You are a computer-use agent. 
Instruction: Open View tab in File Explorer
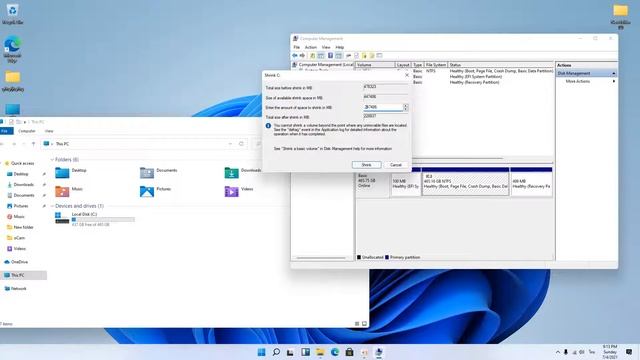pos(49,131)
